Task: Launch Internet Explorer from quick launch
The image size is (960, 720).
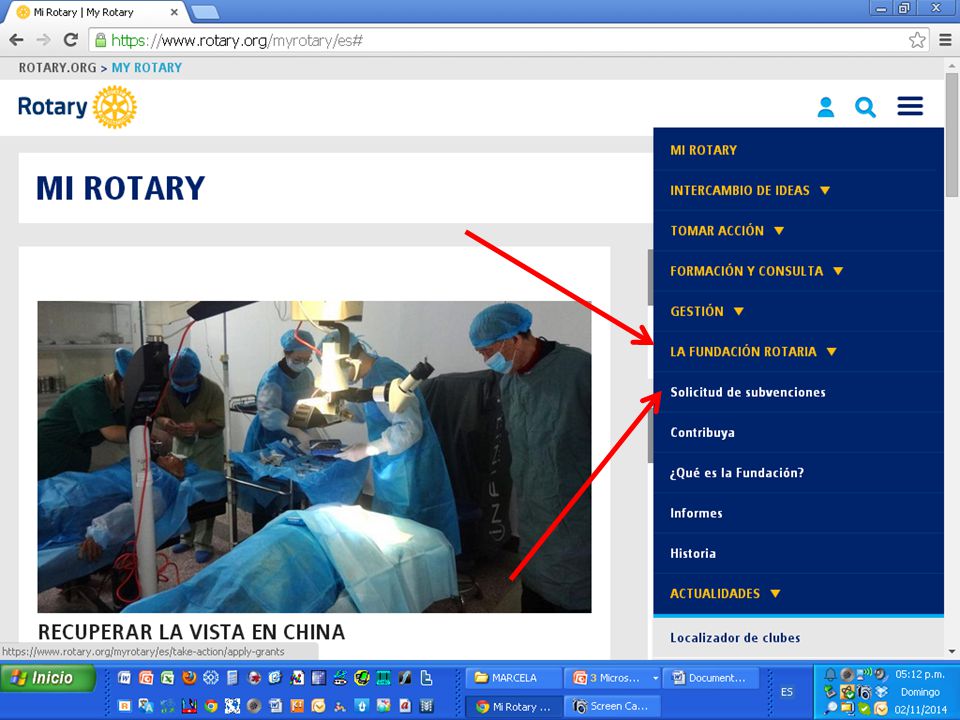Action: pos(275,677)
